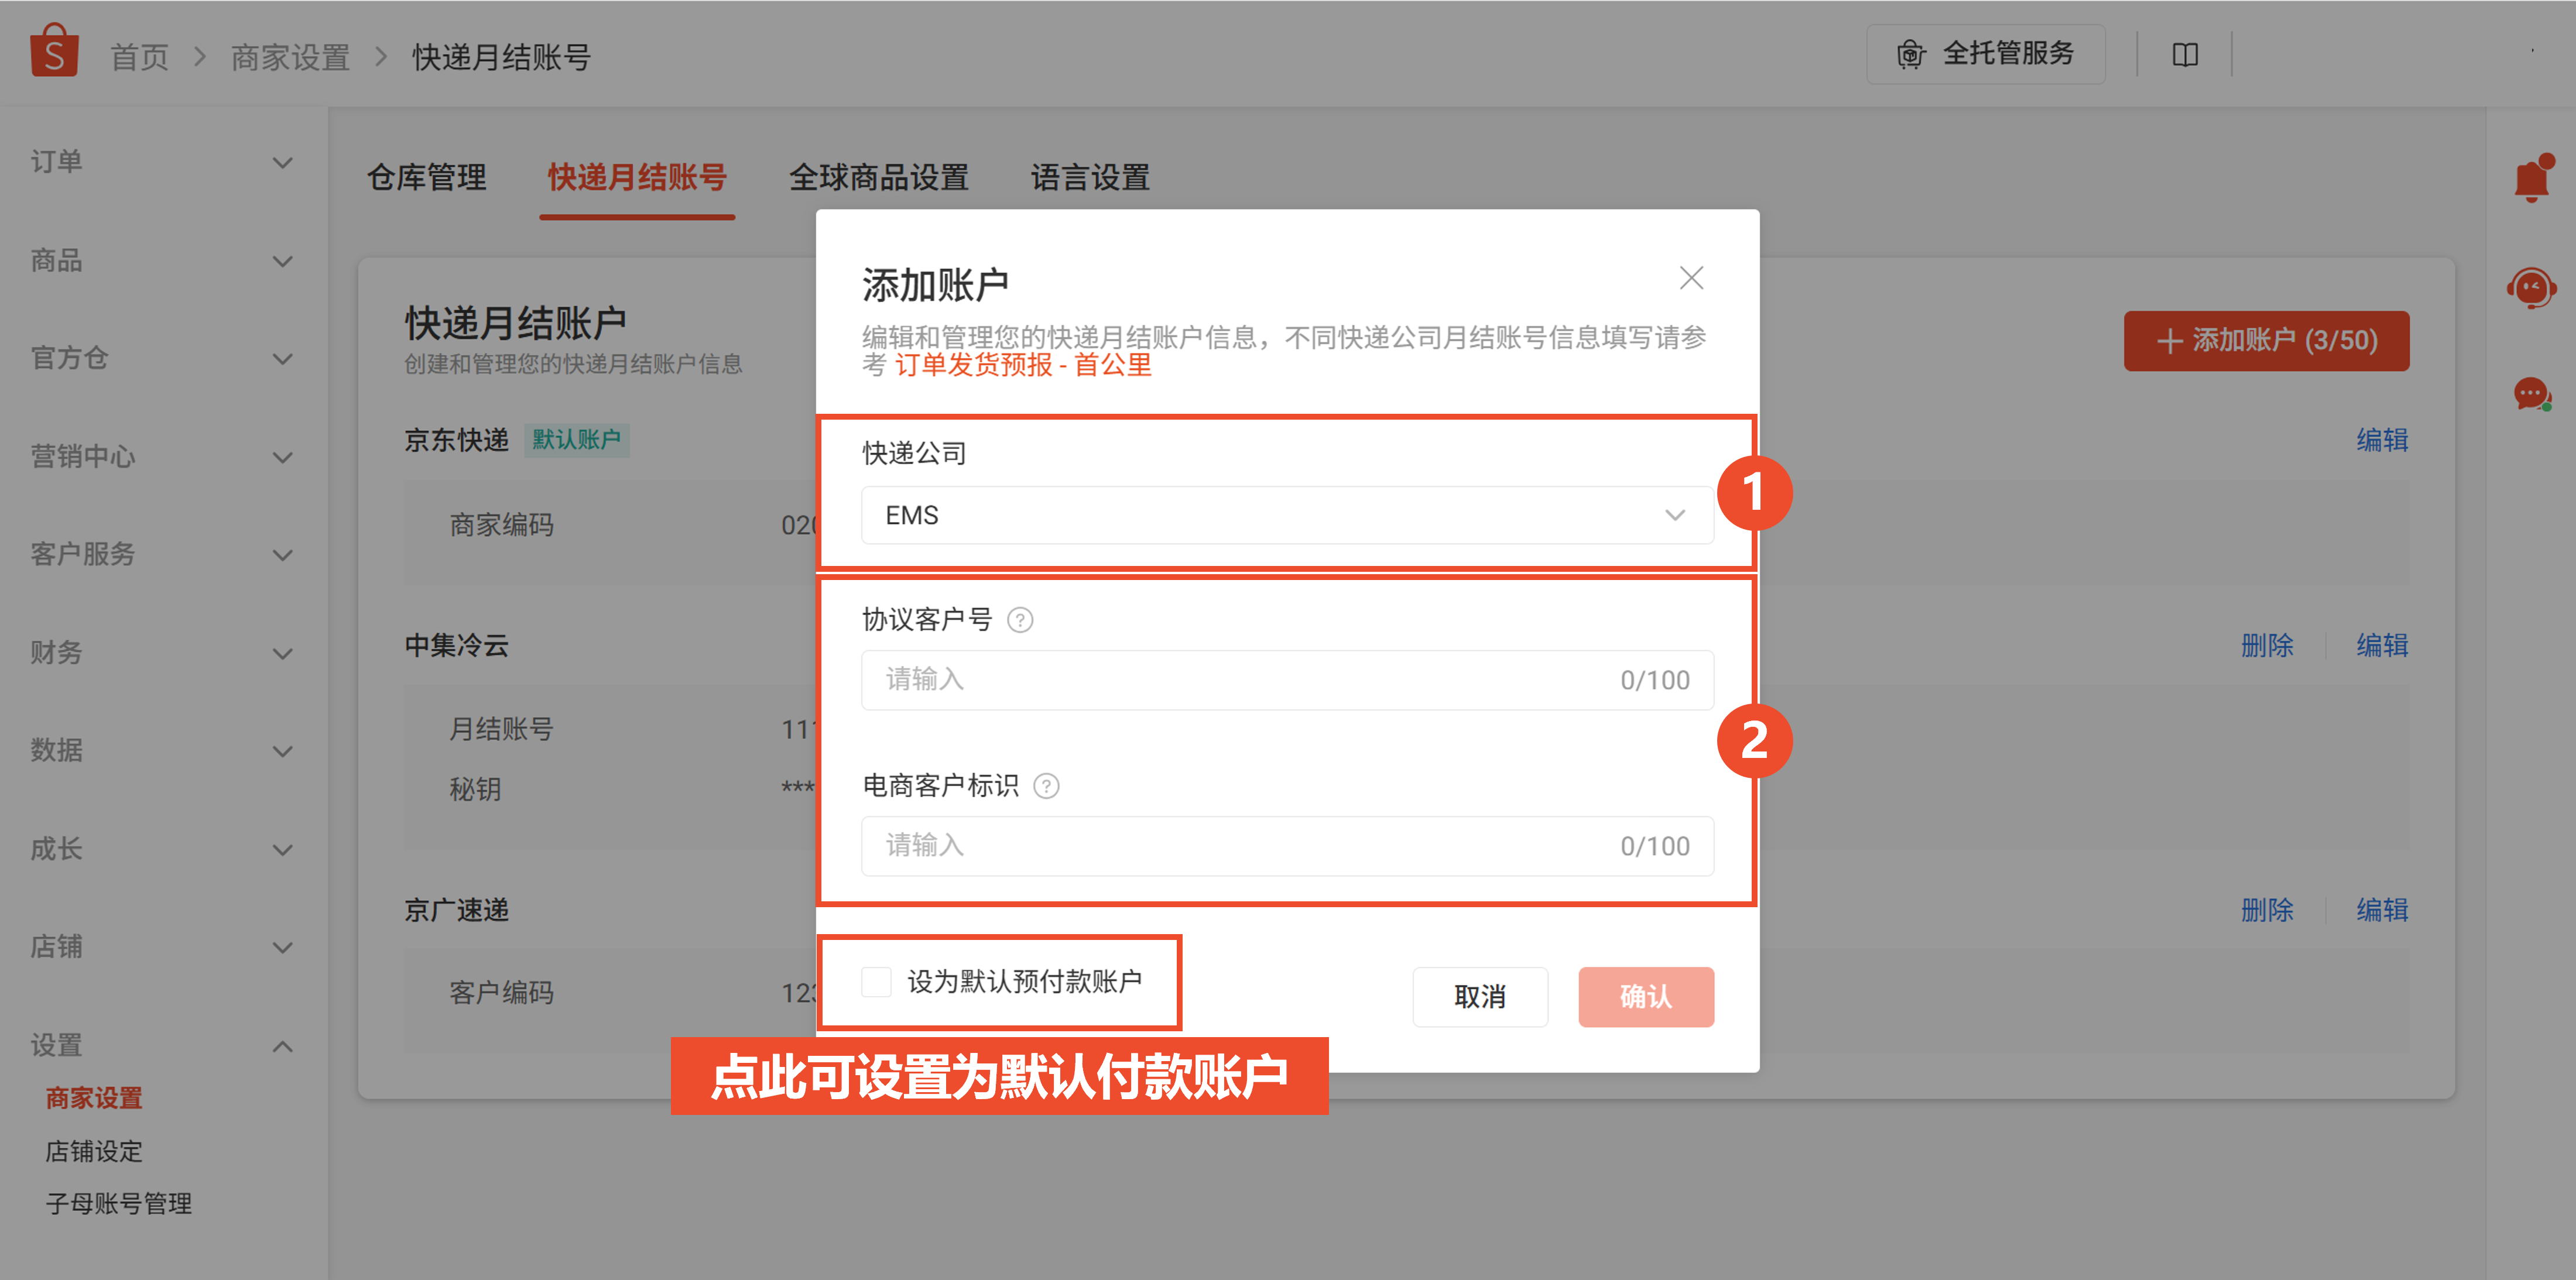Open 店铺设定 in sidebar
Image resolution: width=2576 pixels, height=1280 pixels.
(x=94, y=1151)
